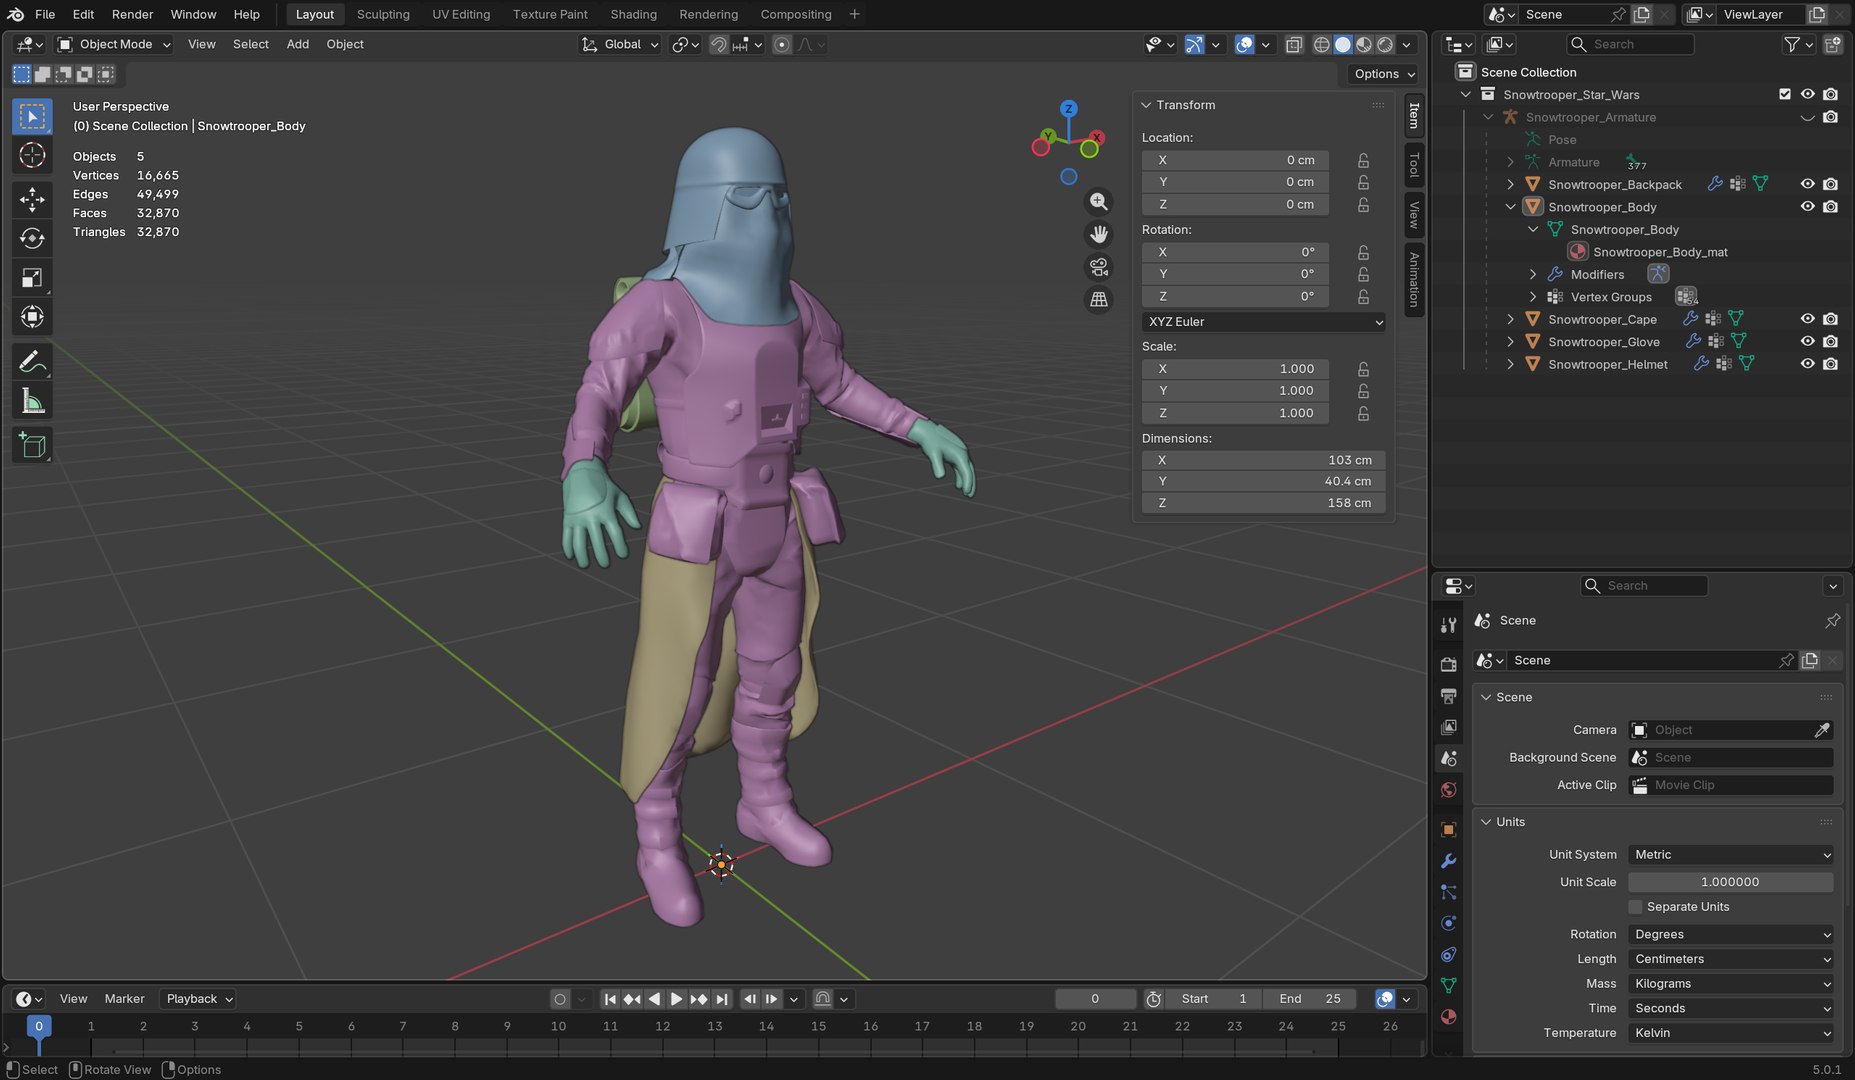Uncheck Snowtrooper_Star_Wars collection checkbox
The width and height of the screenshot is (1855, 1080).
click(x=1785, y=94)
